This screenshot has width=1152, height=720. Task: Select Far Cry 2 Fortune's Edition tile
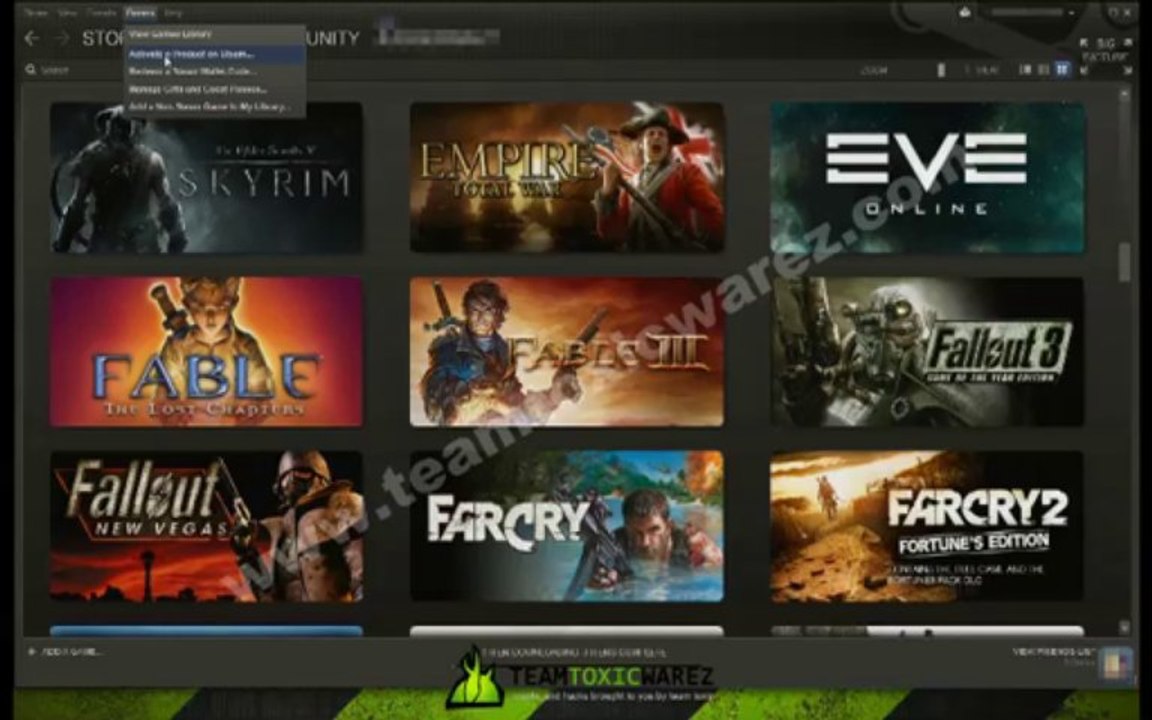[x=927, y=526]
